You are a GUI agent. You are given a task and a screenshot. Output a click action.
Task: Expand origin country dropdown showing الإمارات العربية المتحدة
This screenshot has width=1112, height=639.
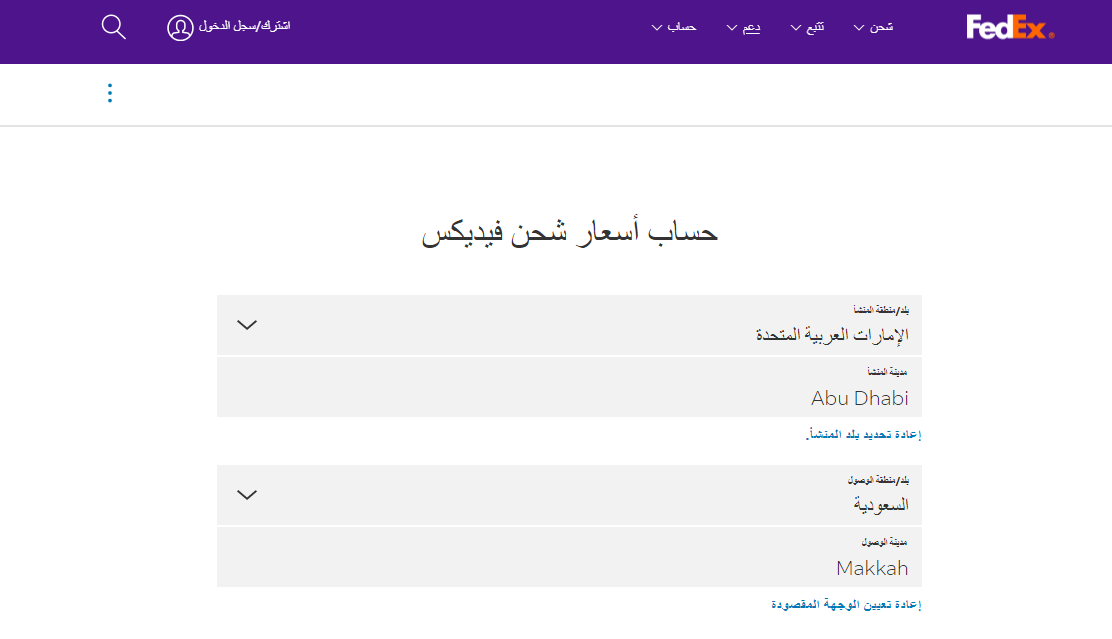click(569, 325)
